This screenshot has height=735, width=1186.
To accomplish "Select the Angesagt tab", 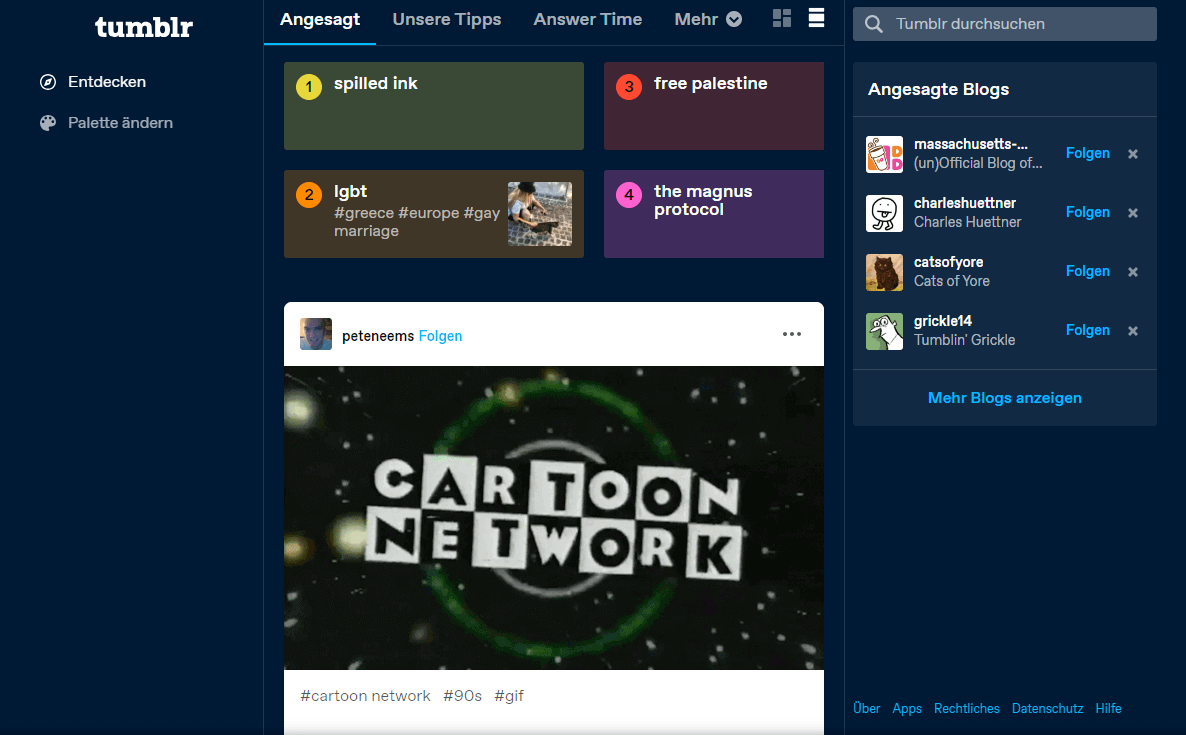I will [320, 20].
